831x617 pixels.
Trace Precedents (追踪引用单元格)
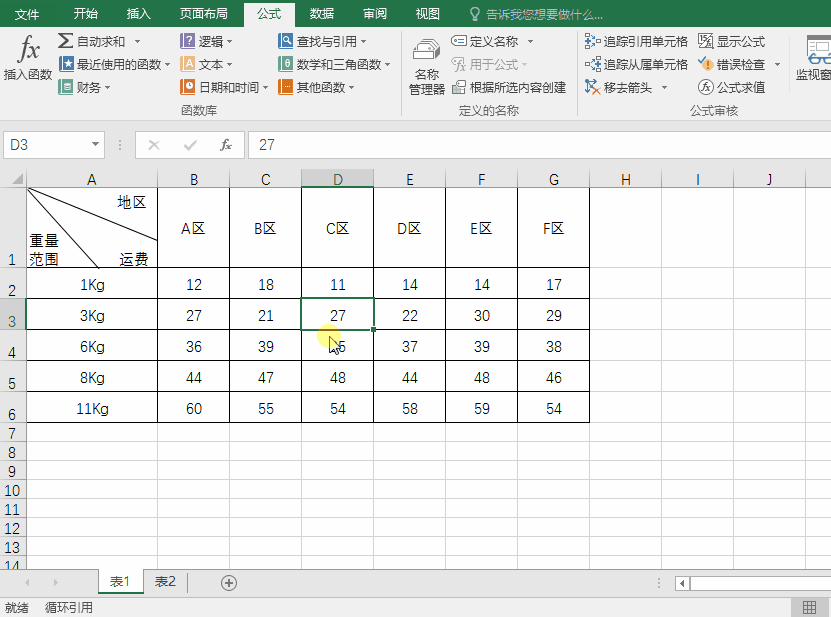coord(636,41)
